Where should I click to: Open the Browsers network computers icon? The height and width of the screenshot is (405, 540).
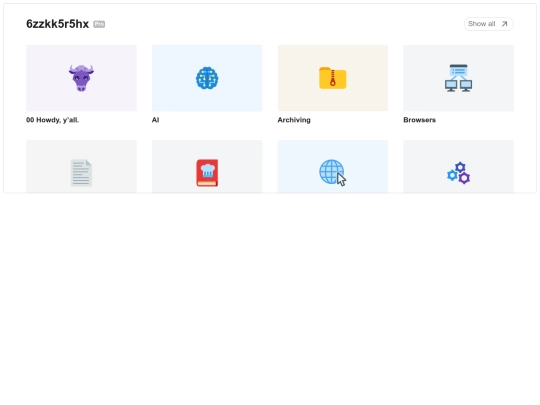(x=458, y=78)
